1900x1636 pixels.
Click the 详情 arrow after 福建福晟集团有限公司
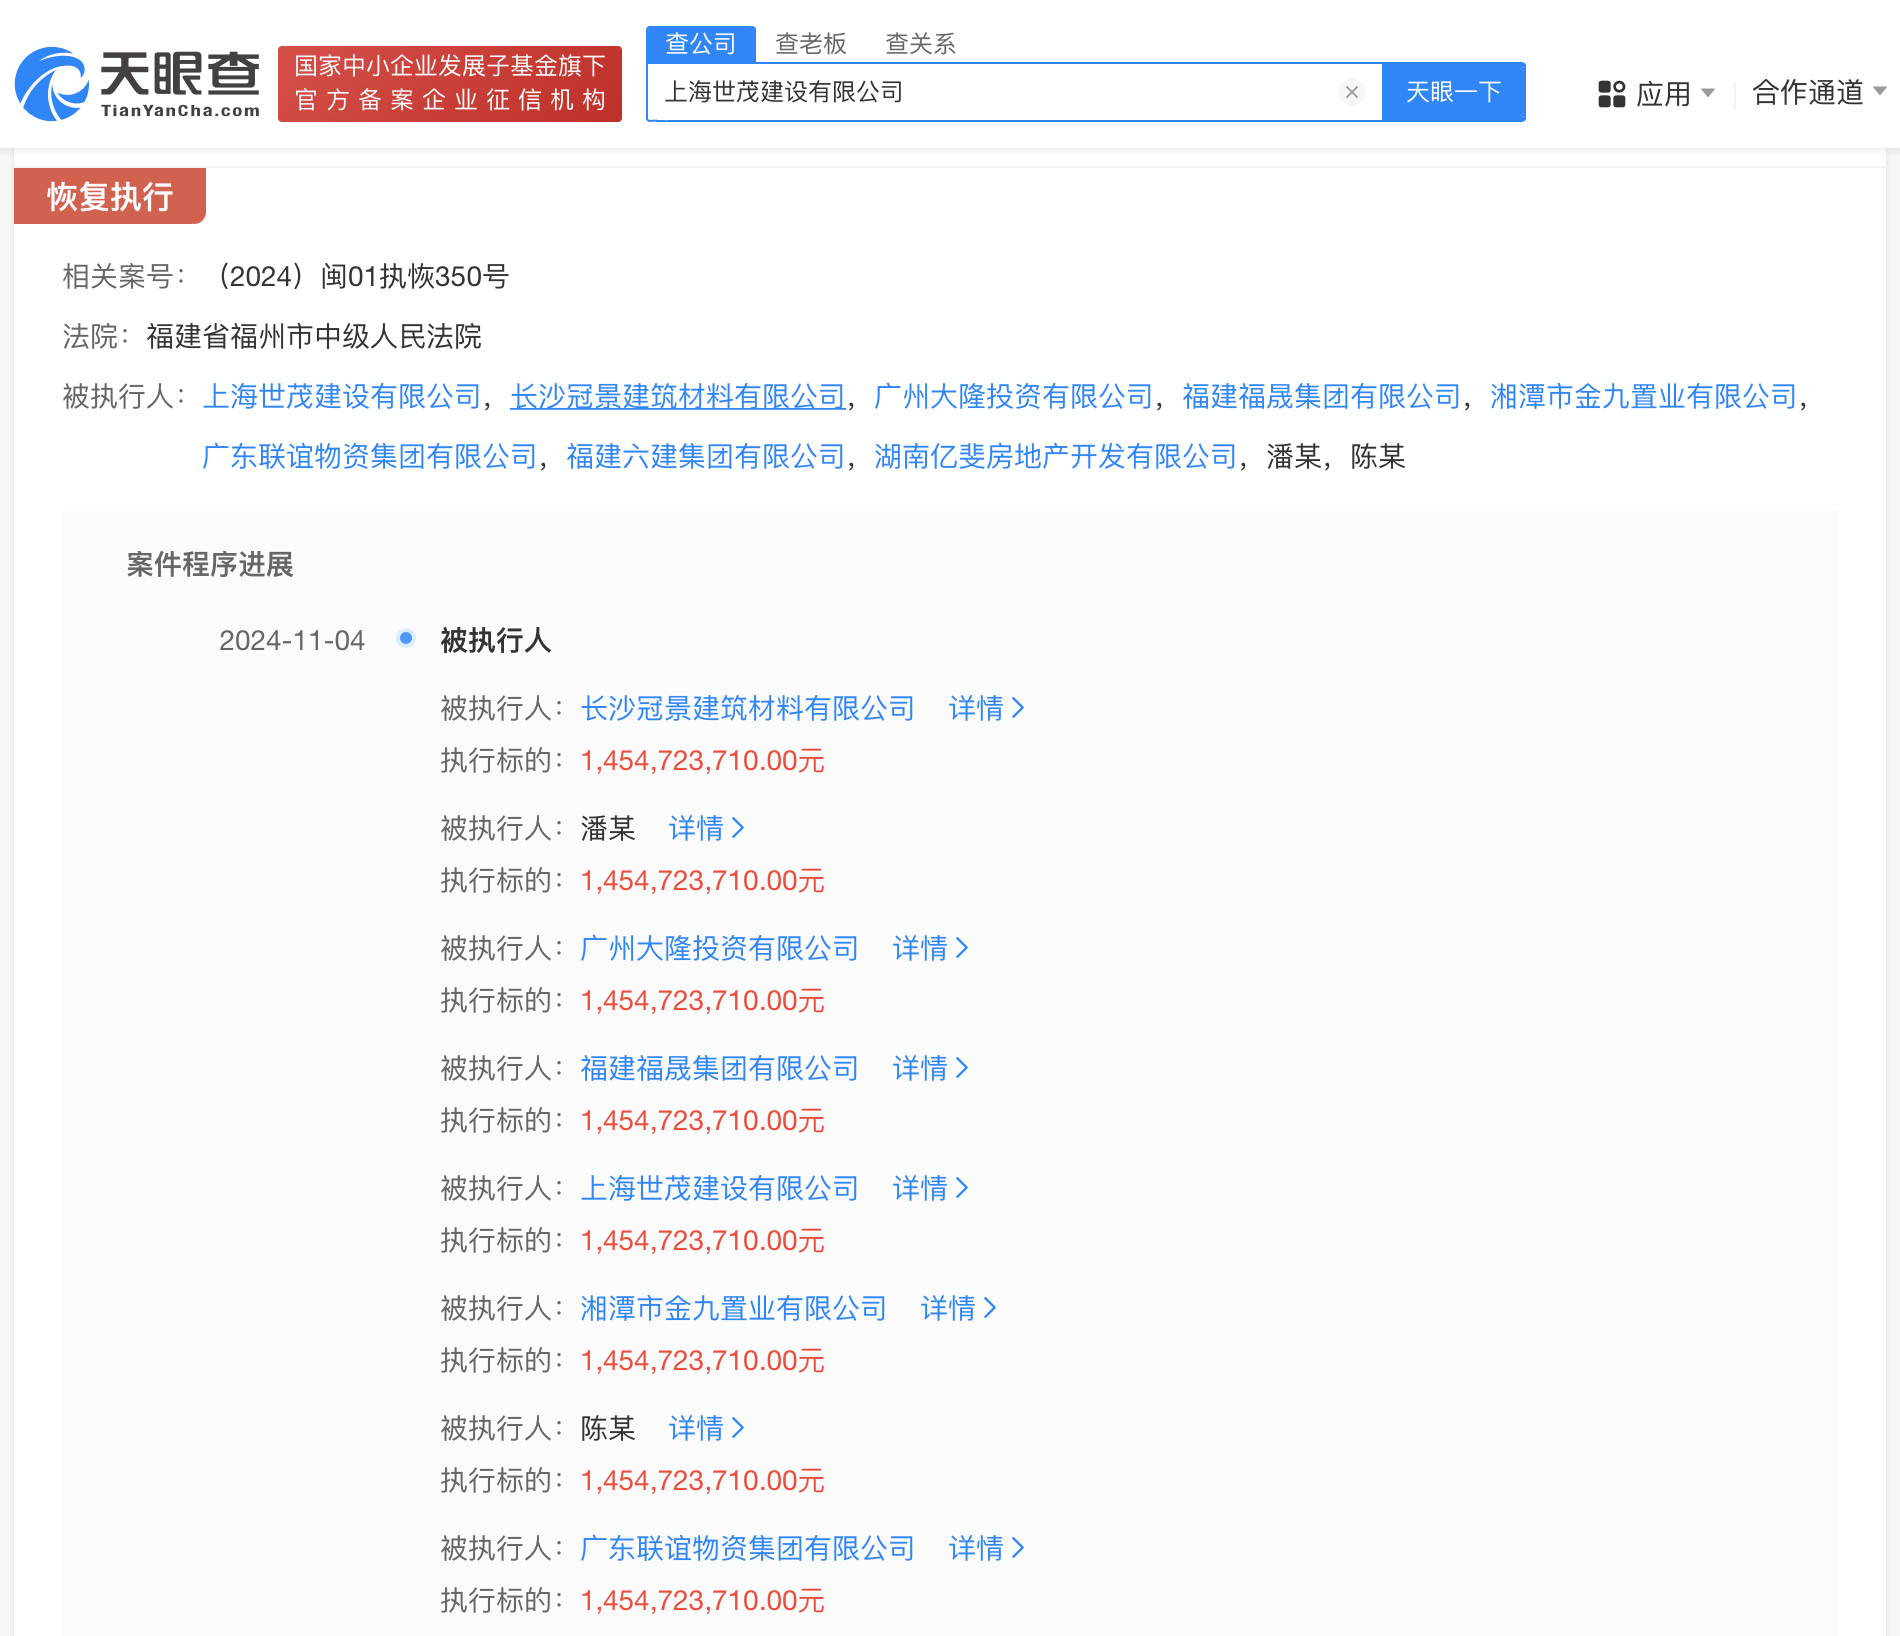click(930, 1068)
